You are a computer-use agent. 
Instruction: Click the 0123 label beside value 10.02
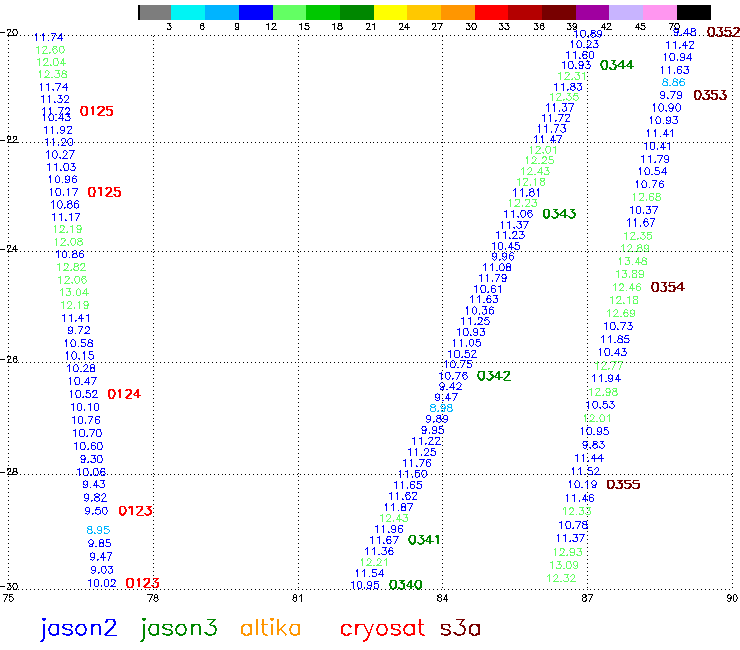pyautogui.click(x=143, y=583)
